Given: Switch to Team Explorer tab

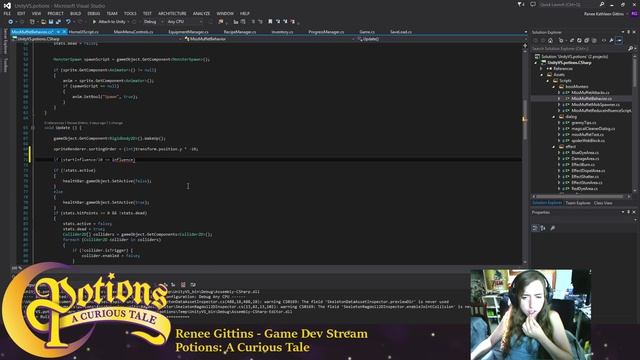Looking at the screenshot, I should pos(578,203).
